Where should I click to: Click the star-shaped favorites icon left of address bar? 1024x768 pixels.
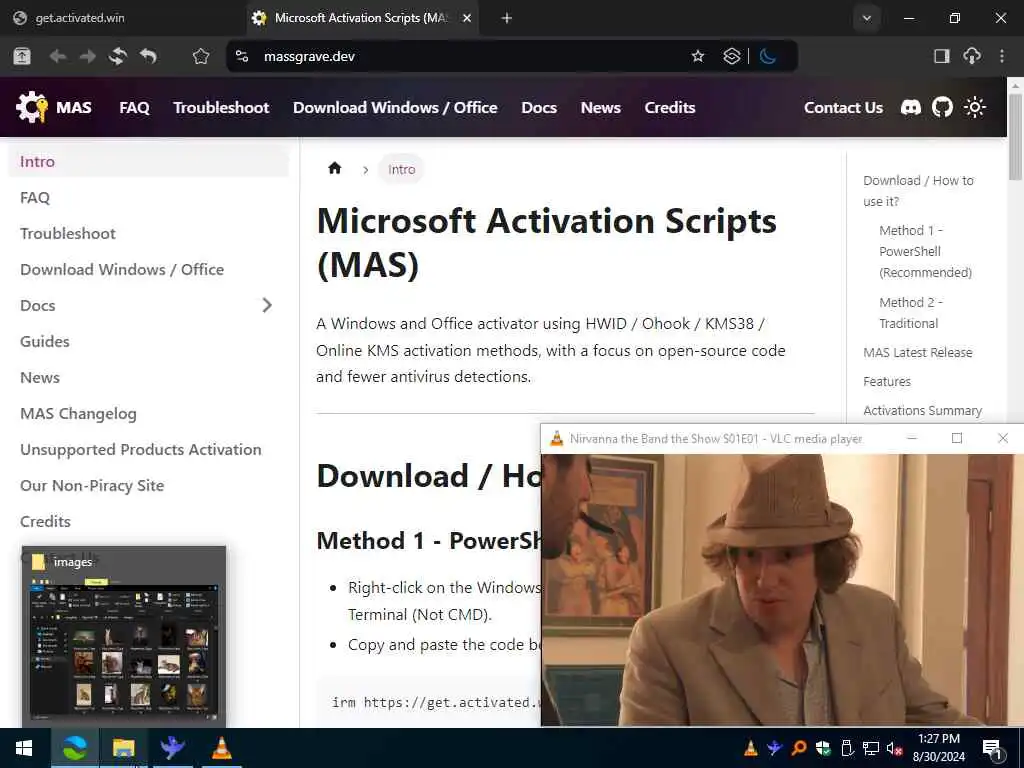[x=200, y=56]
